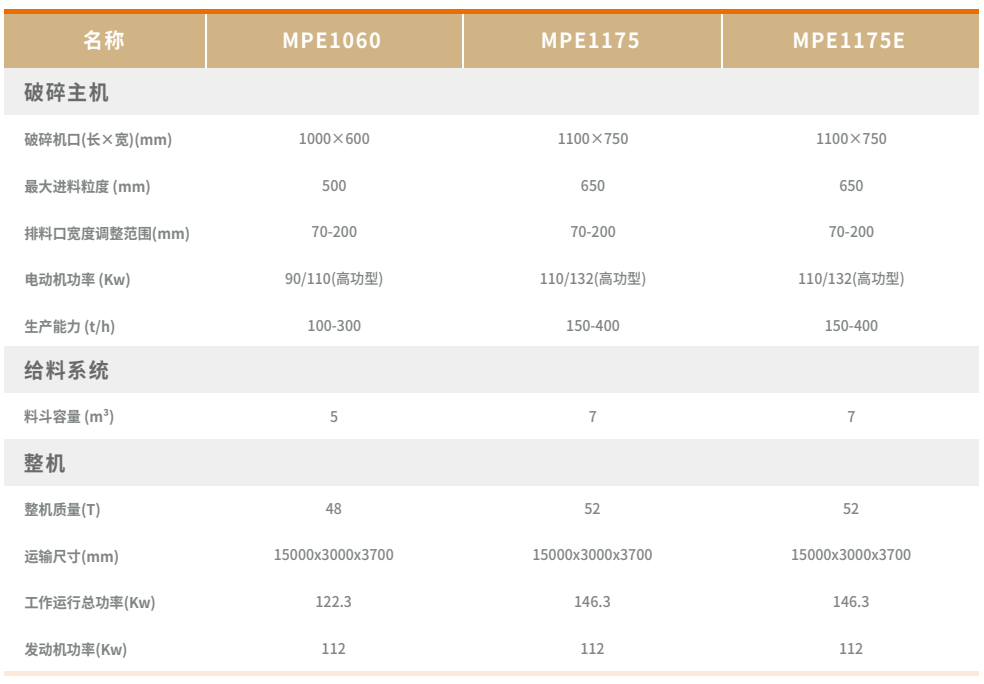Select the 122.3 total power value
The width and height of the screenshot is (984, 684).
334,602
